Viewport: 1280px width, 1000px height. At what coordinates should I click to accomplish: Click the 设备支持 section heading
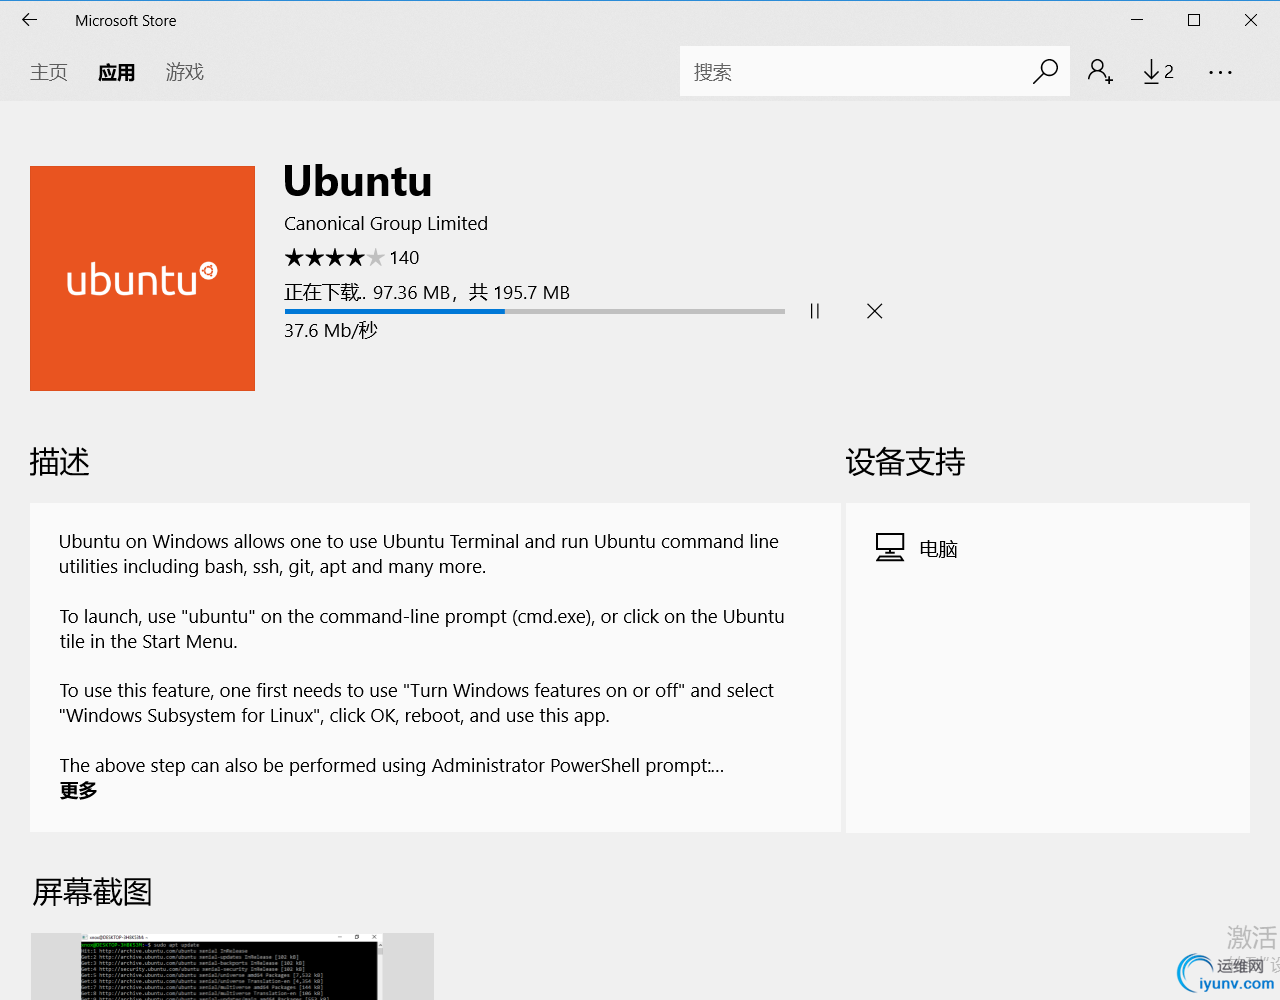pyautogui.click(x=905, y=462)
